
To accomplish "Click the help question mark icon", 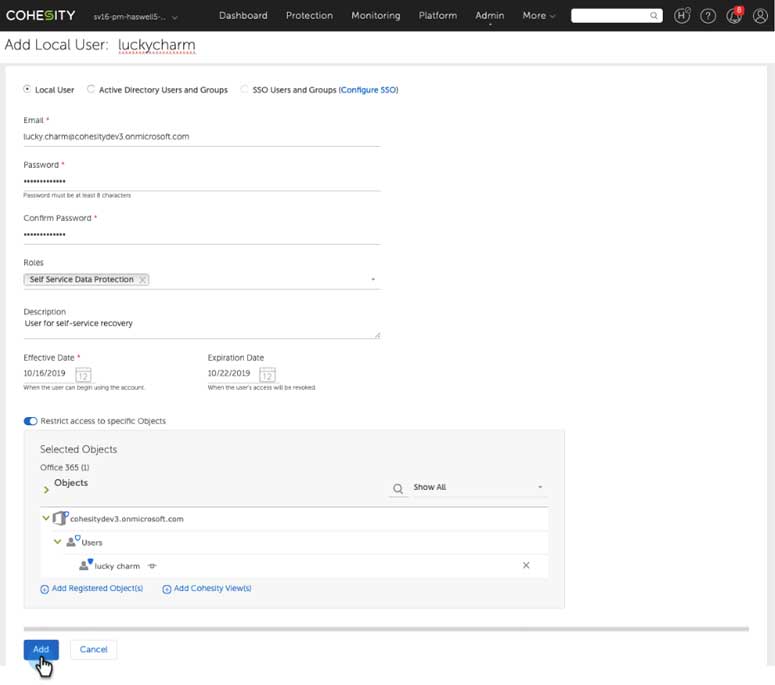I will pyautogui.click(x=708, y=16).
